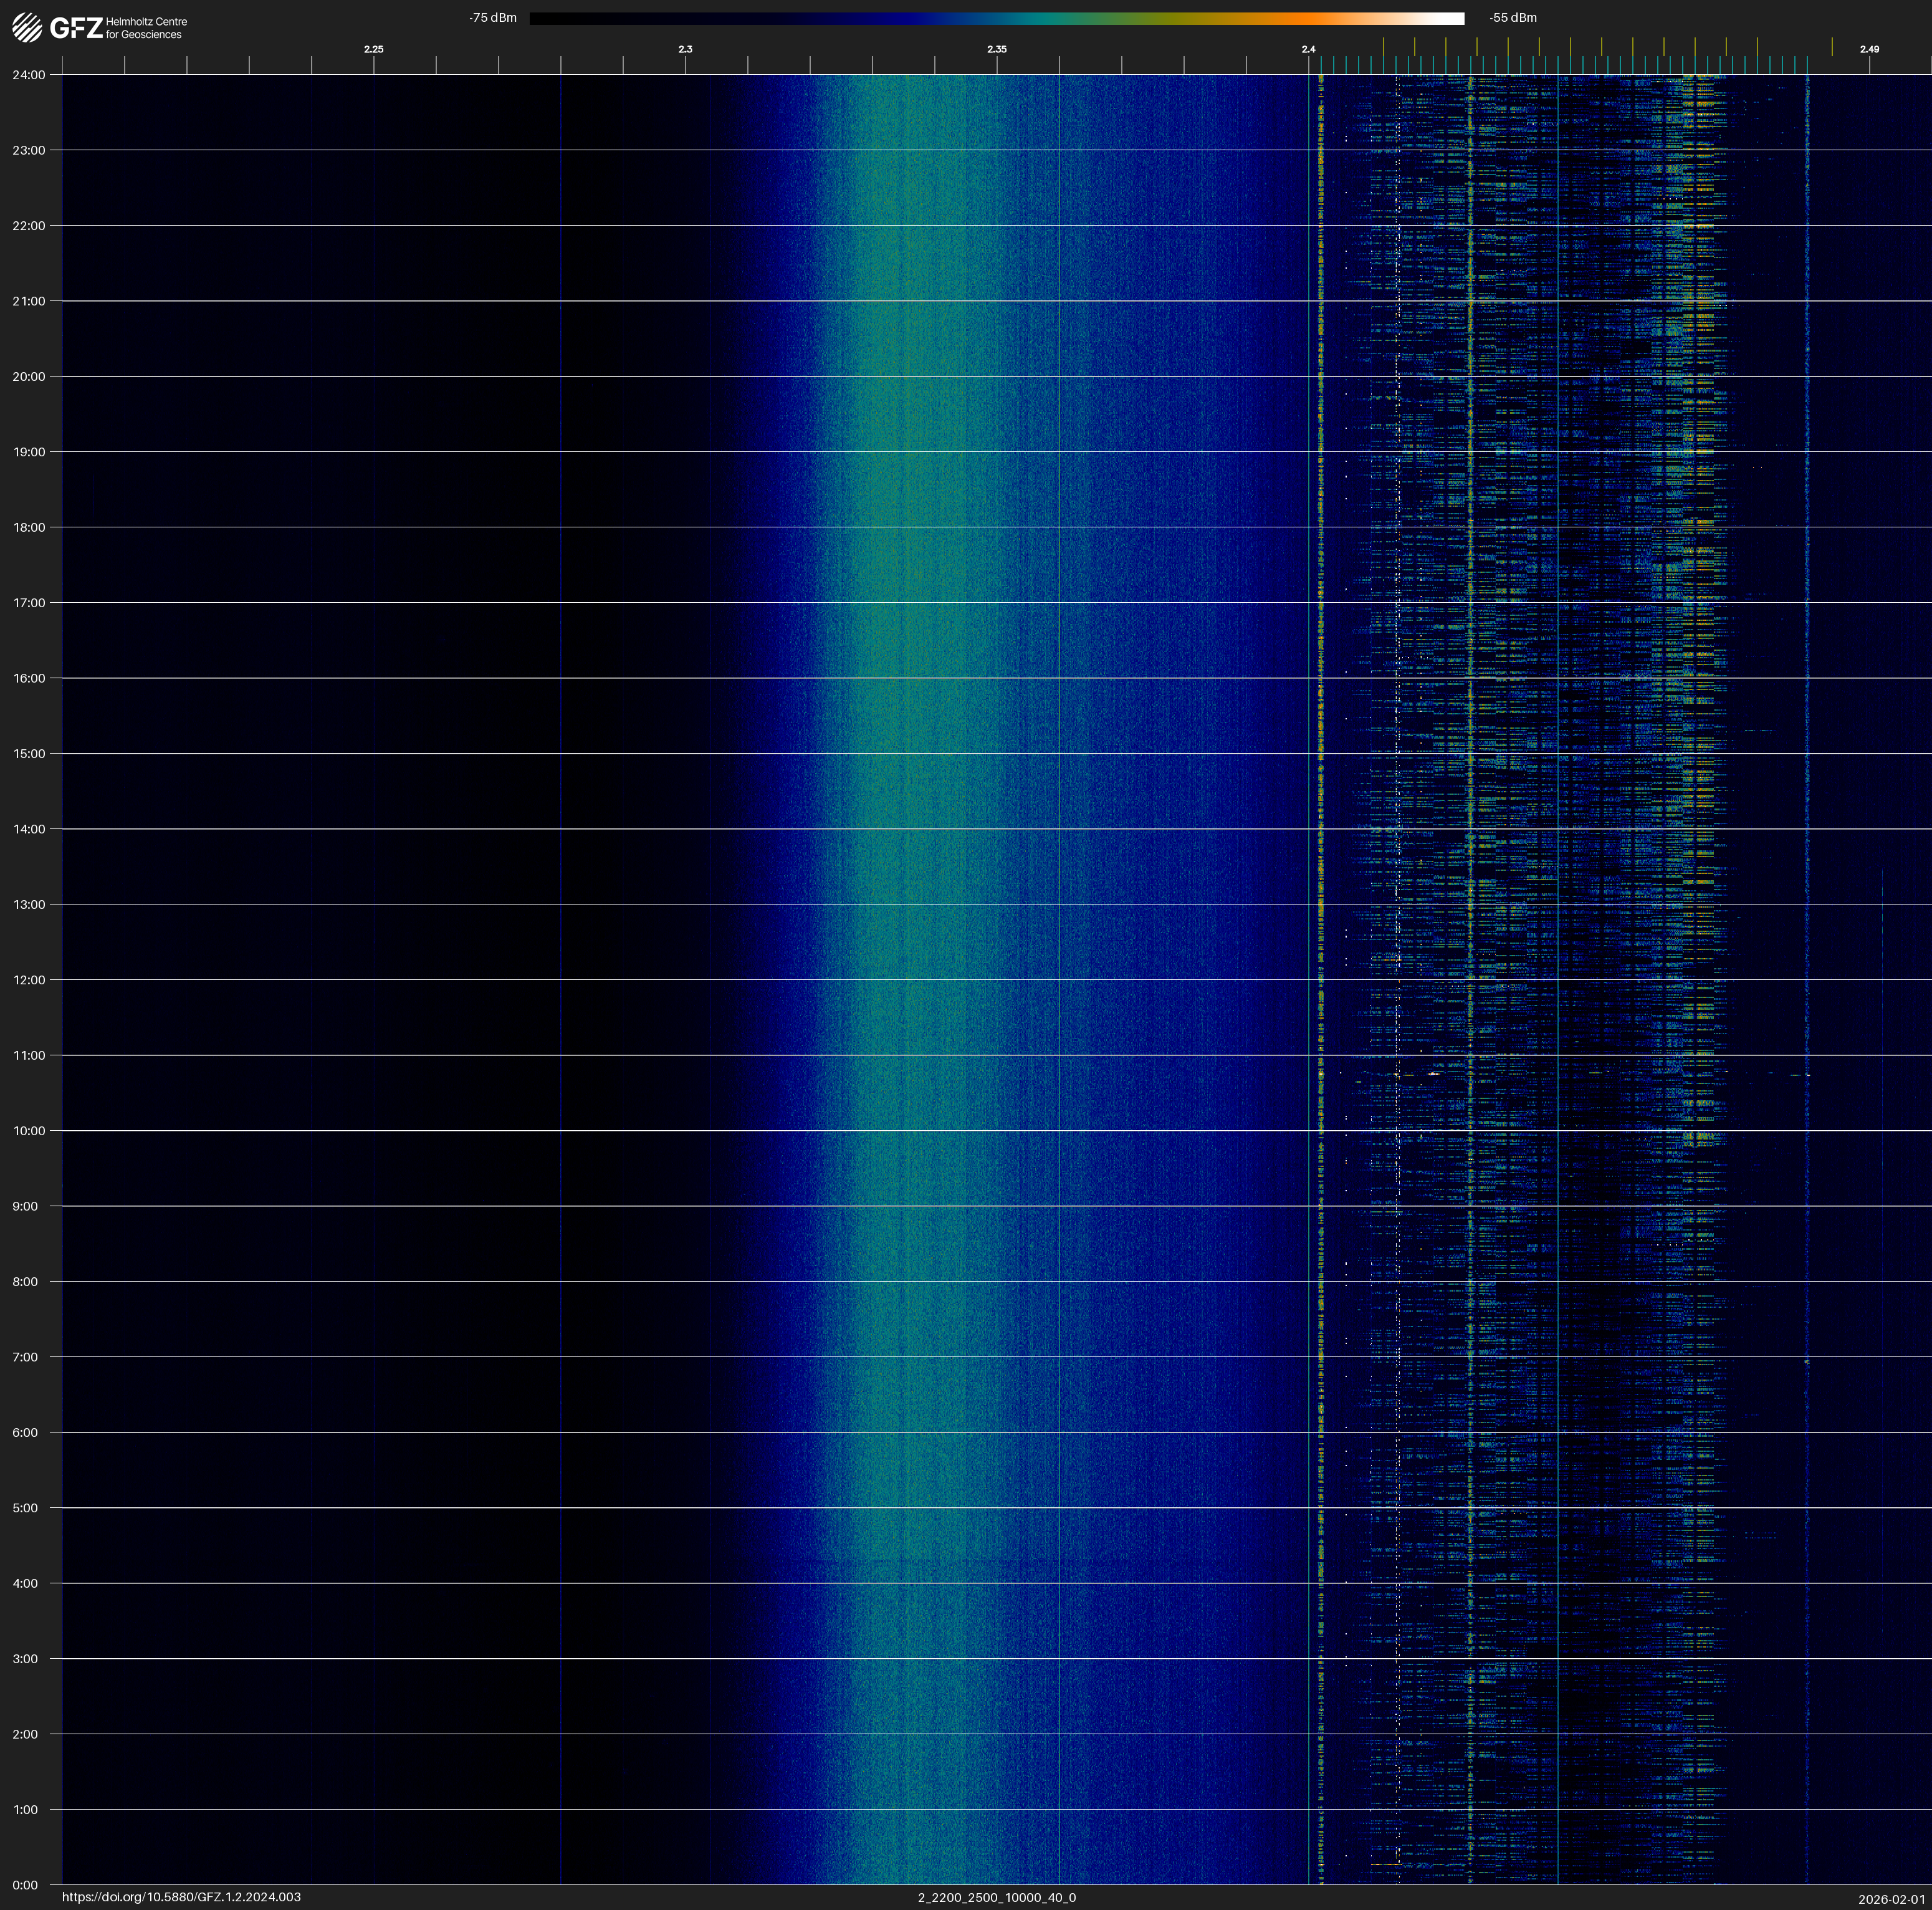The width and height of the screenshot is (1932, 1910).
Task: Click the GFZ letters in the logo
Action: click(x=76, y=28)
